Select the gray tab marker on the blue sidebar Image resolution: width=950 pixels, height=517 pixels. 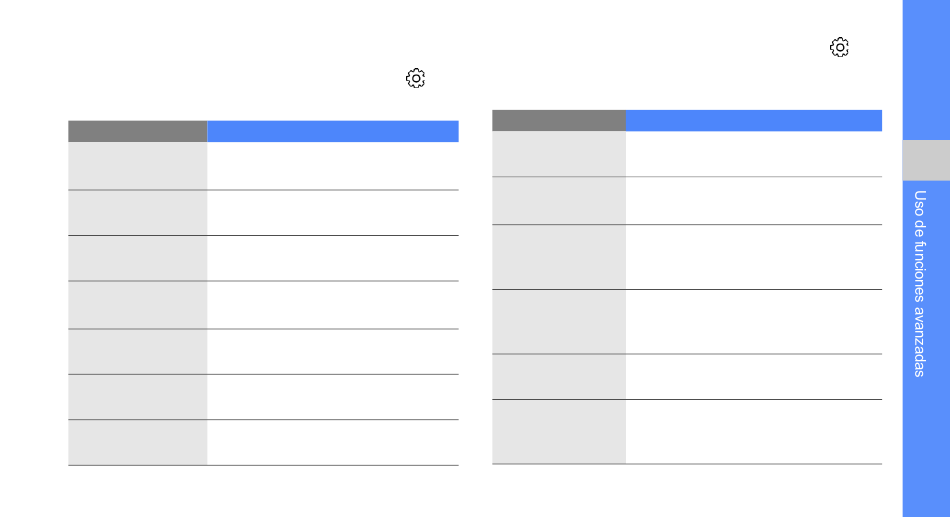(x=926, y=159)
